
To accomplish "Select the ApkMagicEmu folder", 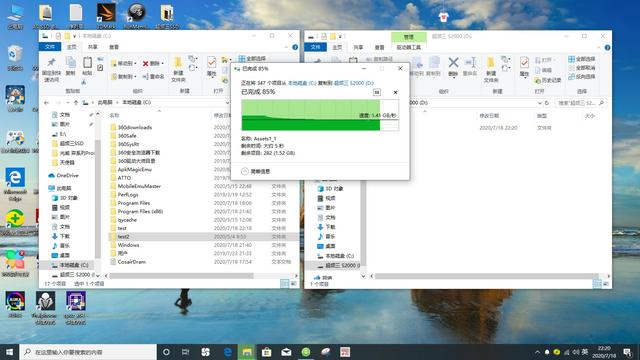I will click(x=134, y=169).
